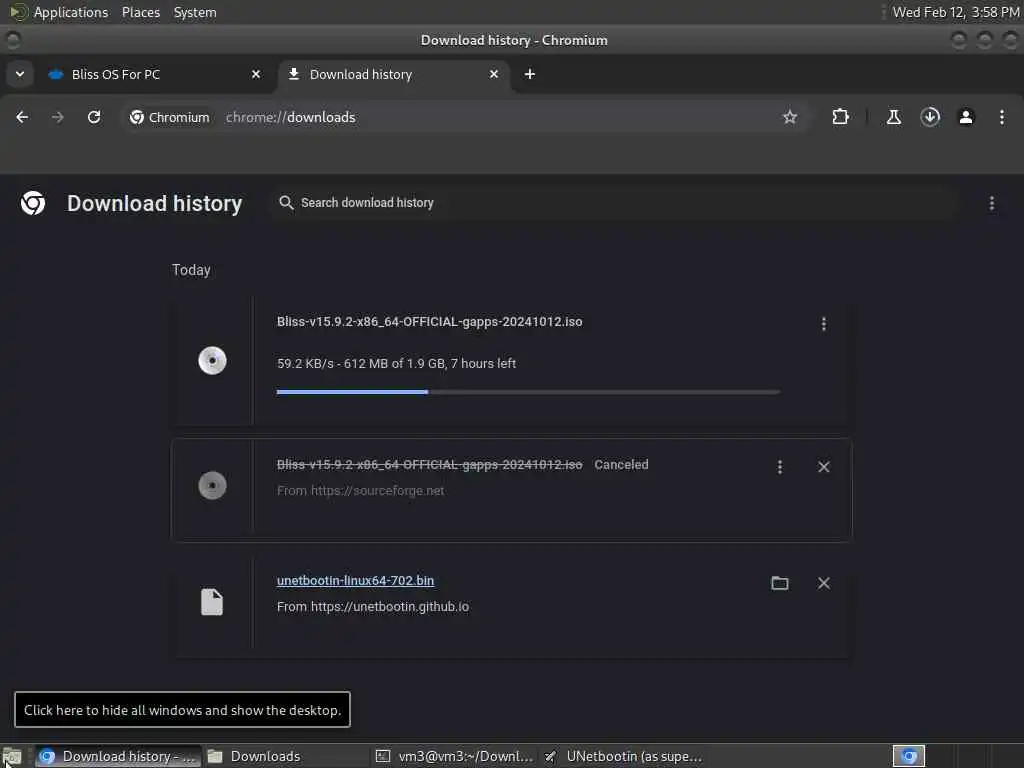Click the workspace switcher in the taskbar

coord(908,756)
